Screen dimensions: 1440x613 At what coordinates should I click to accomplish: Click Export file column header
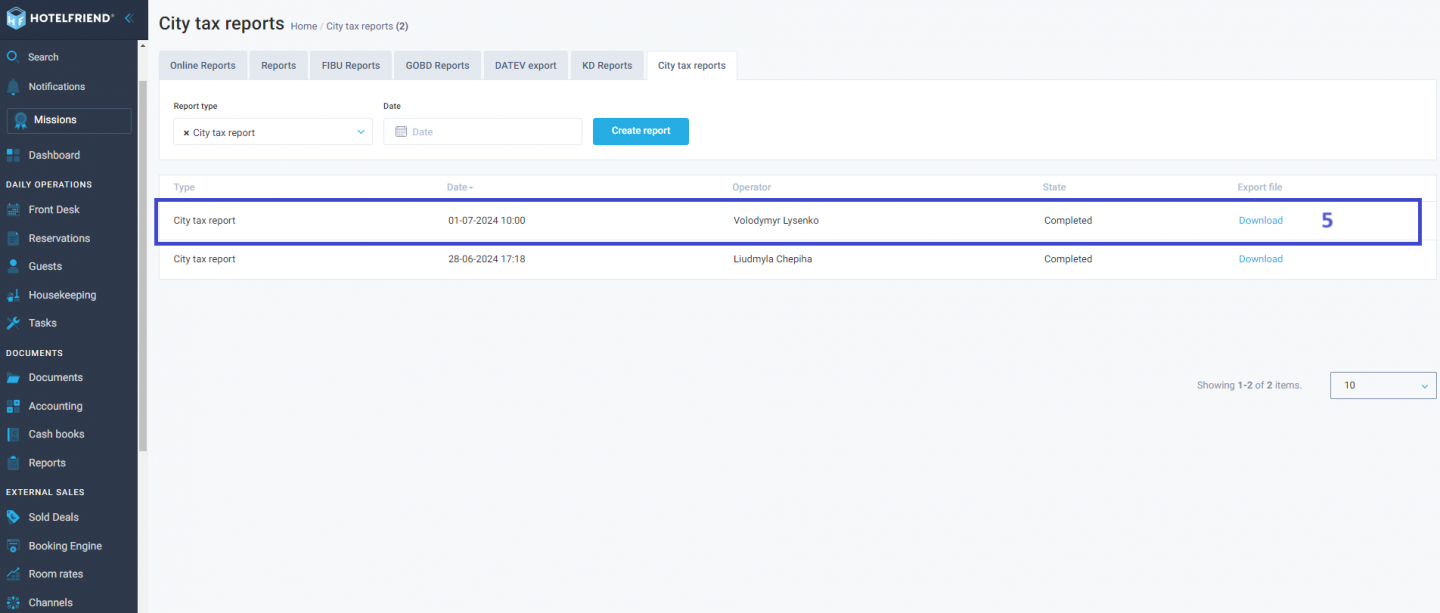(x=1260, y=187)
